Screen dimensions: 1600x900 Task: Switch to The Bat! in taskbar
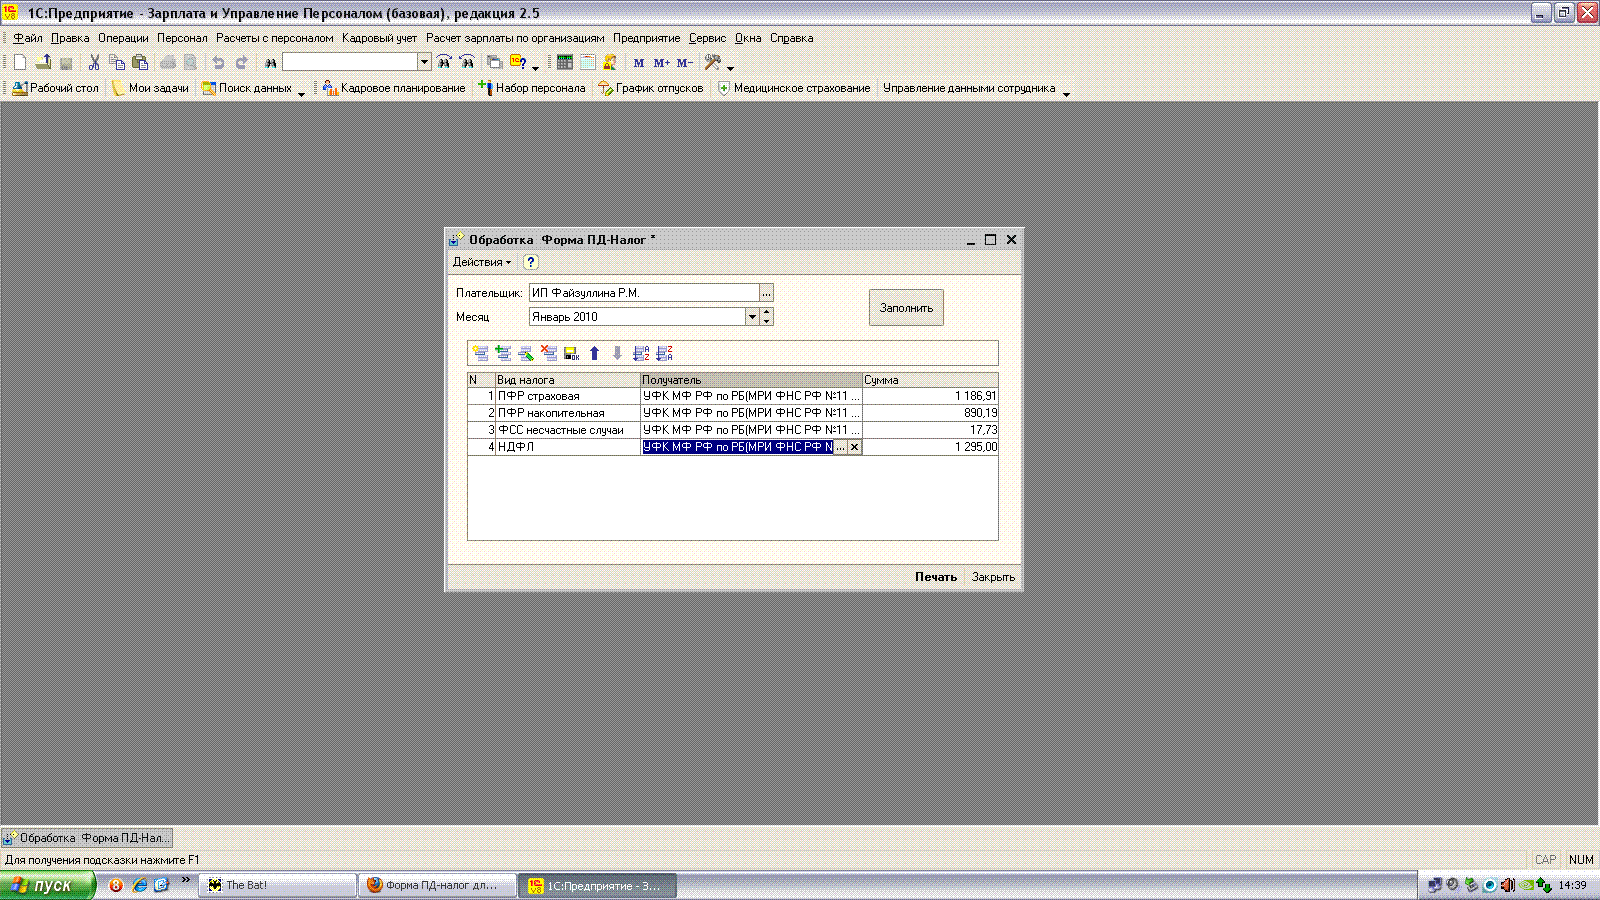tap(278, 885)
